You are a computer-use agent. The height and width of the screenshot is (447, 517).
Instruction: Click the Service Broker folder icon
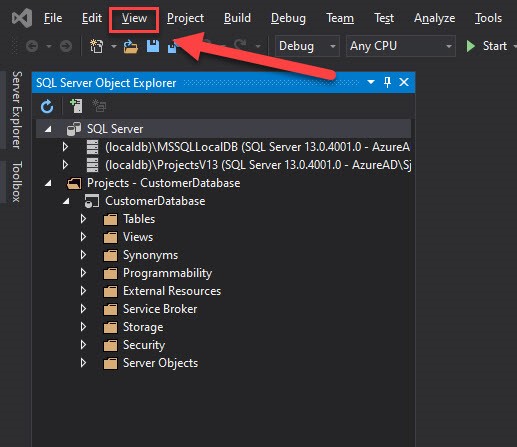tap(110, 309)
